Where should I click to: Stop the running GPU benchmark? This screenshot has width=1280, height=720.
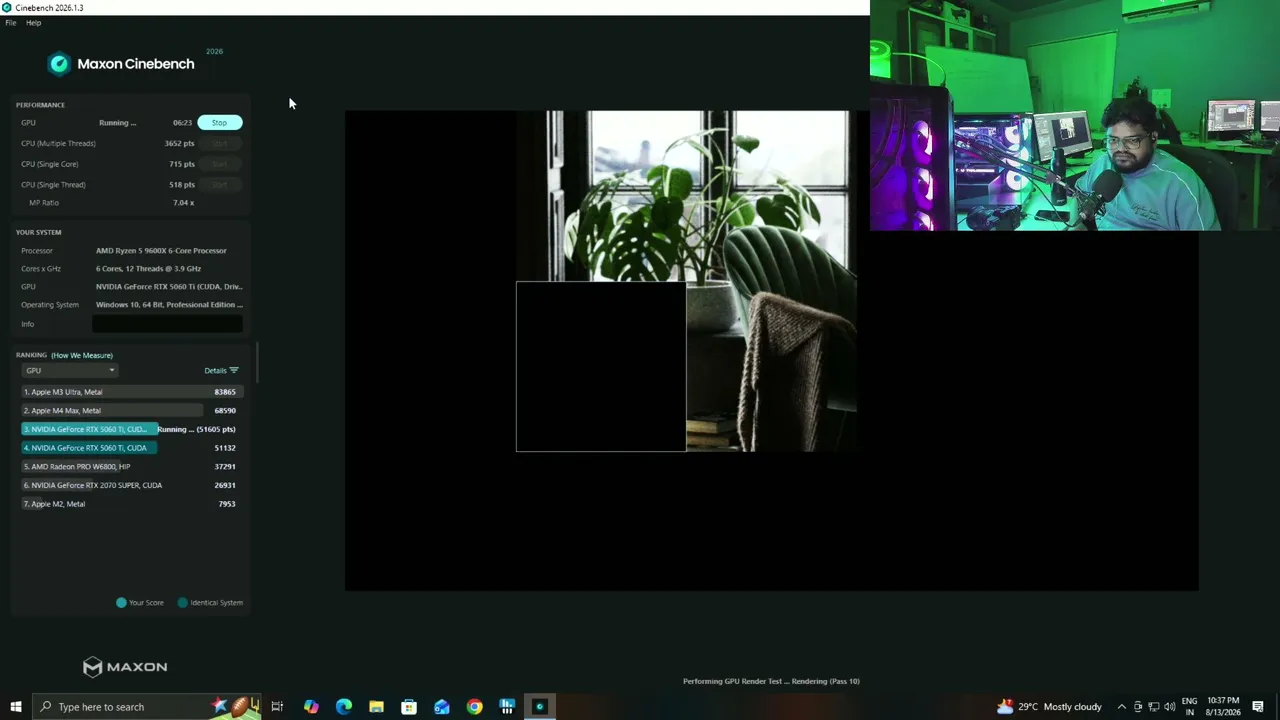(x=219, y=123)
